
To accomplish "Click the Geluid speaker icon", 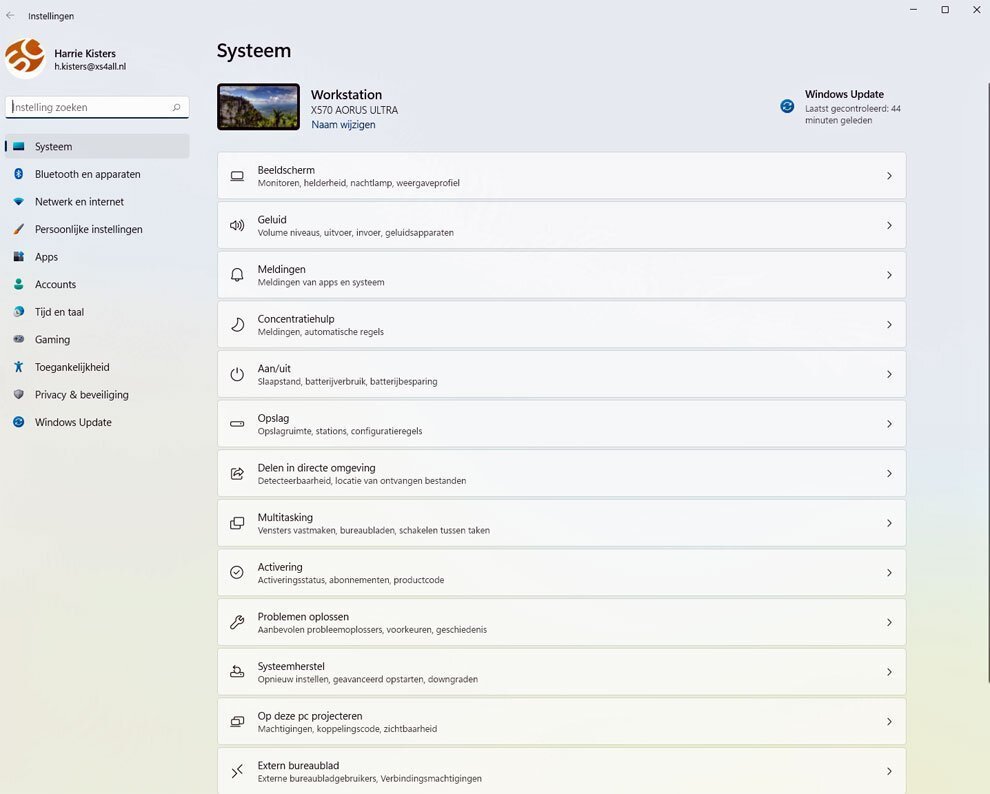I will pos(237,225).
